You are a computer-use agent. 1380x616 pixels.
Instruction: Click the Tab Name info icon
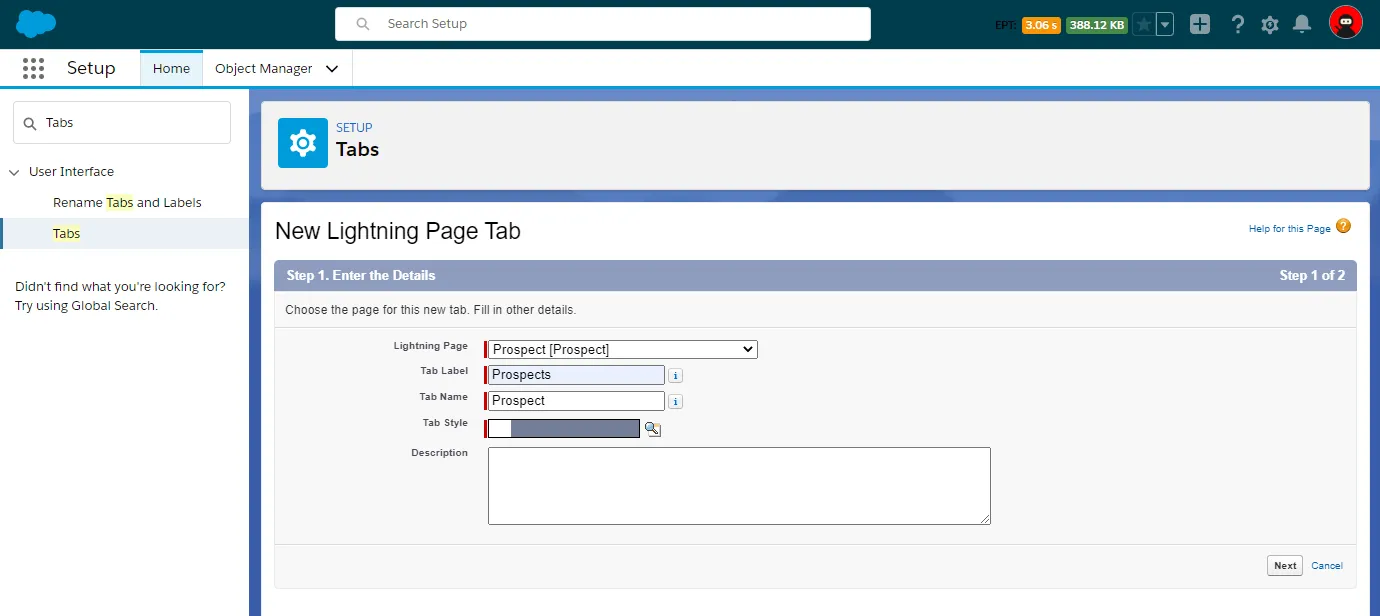pyautogui.click(x=675, y=402)
